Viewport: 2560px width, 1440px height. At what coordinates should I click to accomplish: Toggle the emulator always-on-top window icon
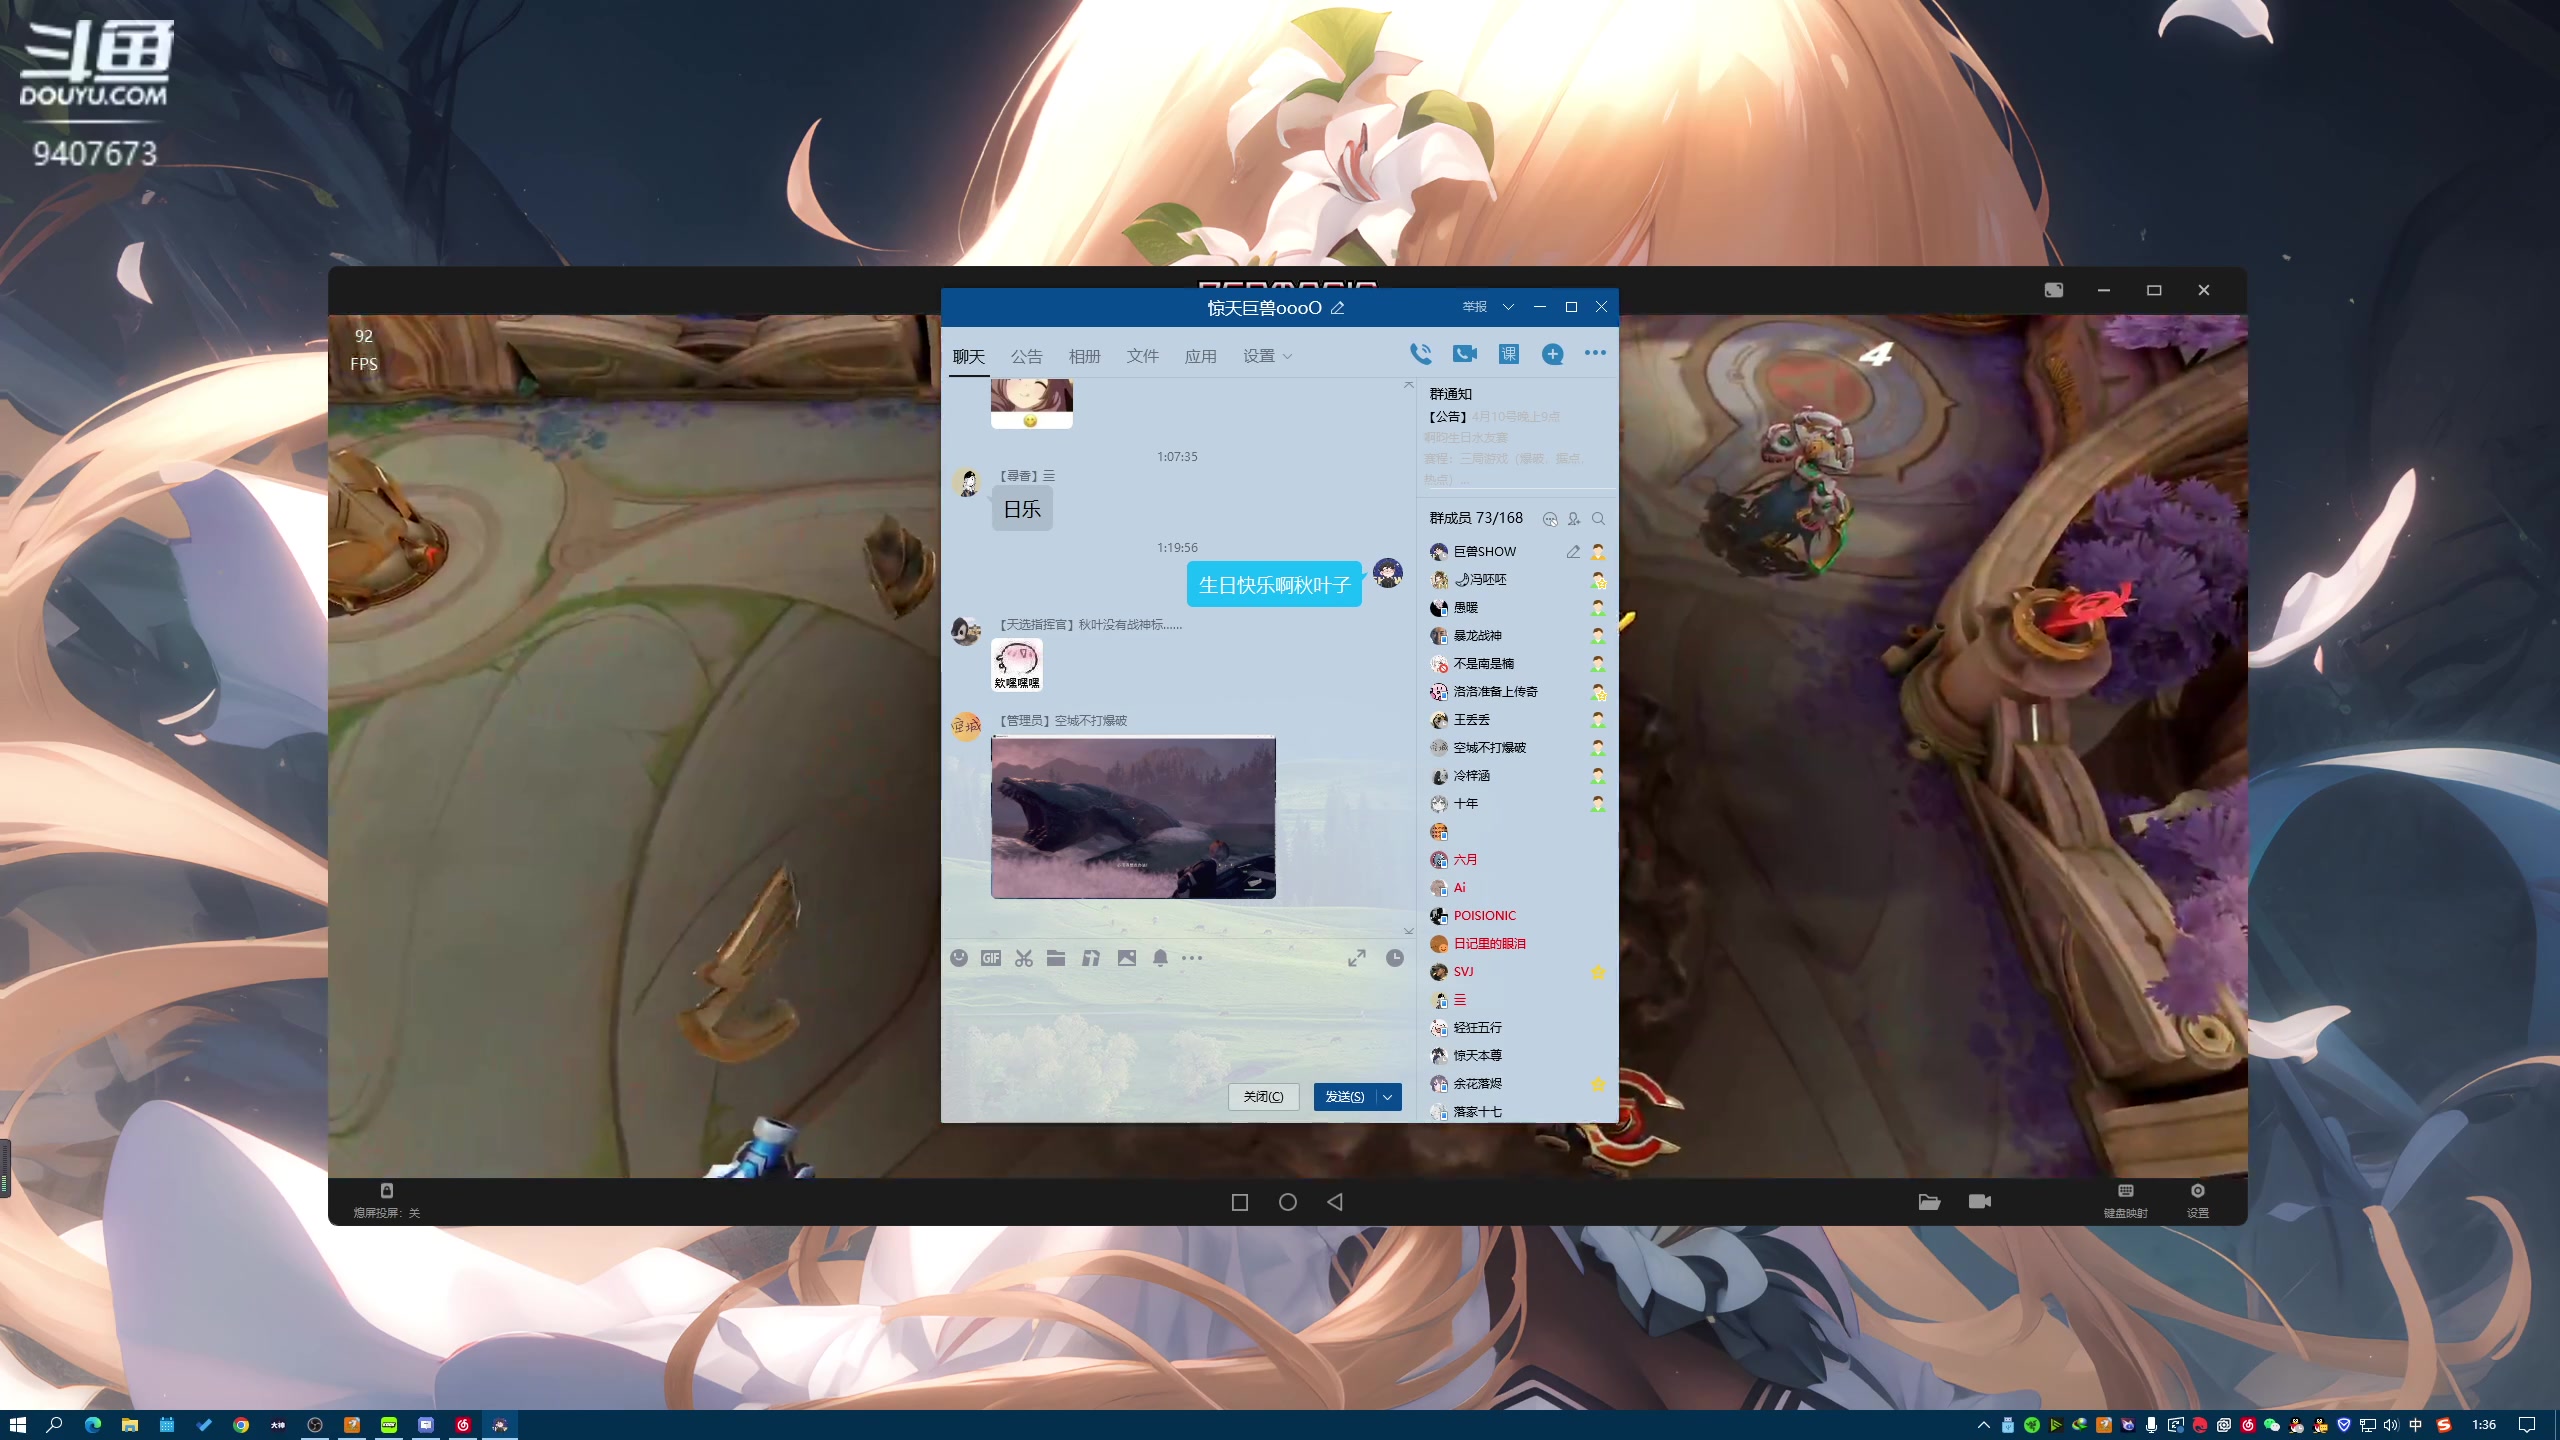(2054, 290)
